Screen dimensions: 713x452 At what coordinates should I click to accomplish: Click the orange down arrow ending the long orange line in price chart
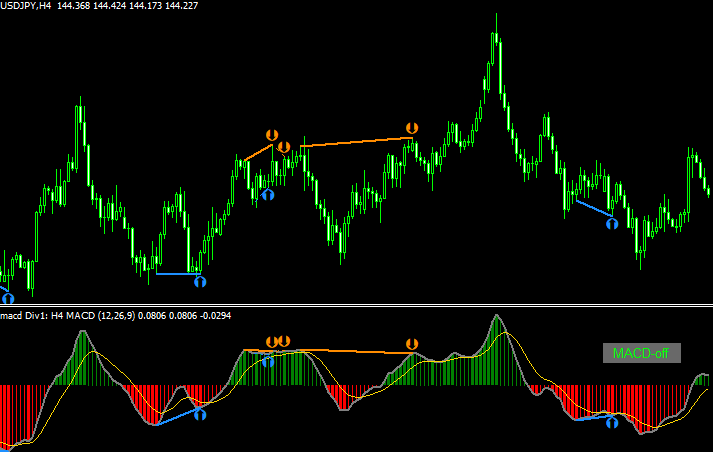tap(412, 128)
